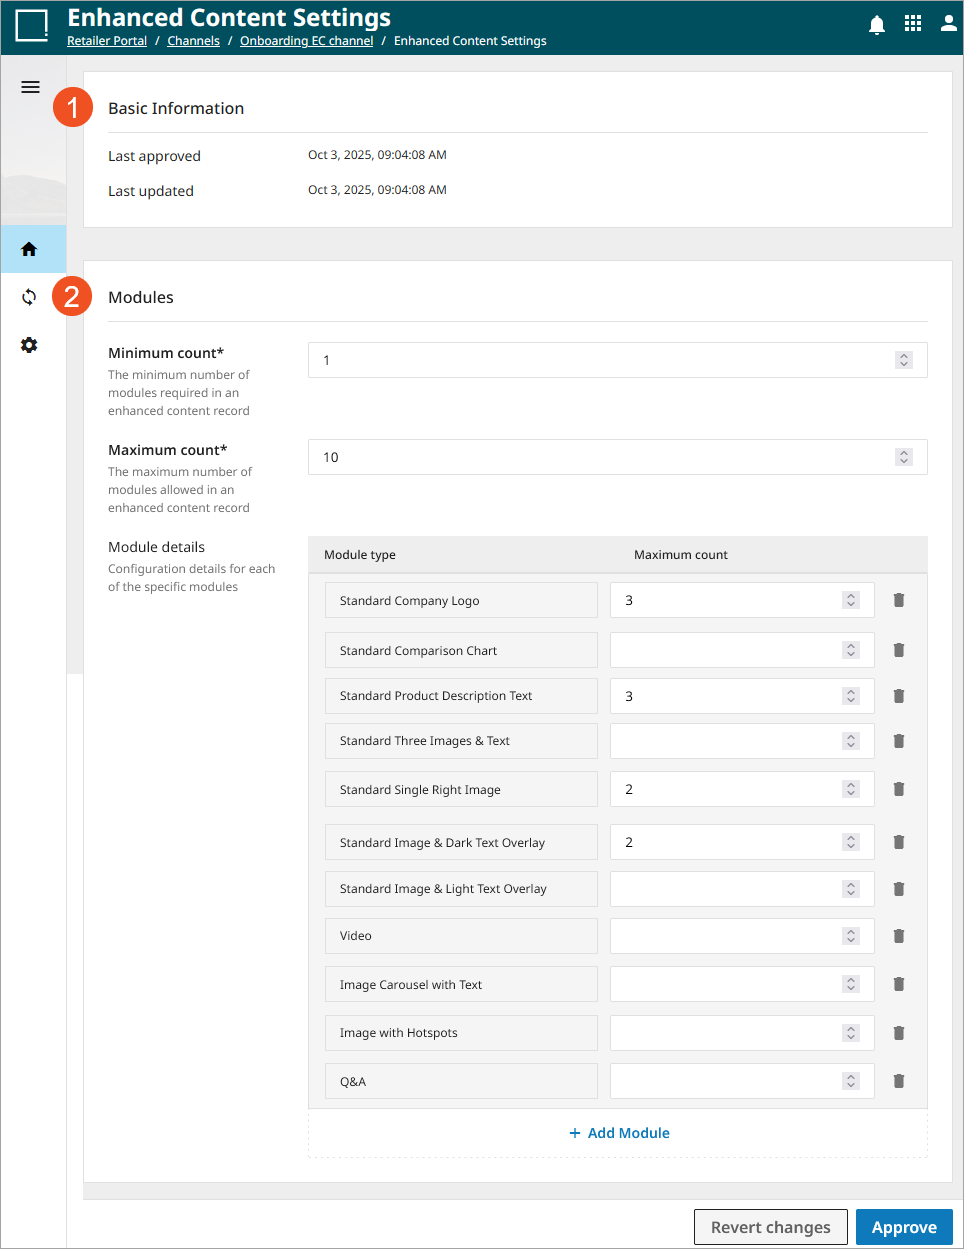Image resolution: width=964 pixels, height=1249 pixels.
Task: Open the user profile icon
Action: click(x=948, y=24)
